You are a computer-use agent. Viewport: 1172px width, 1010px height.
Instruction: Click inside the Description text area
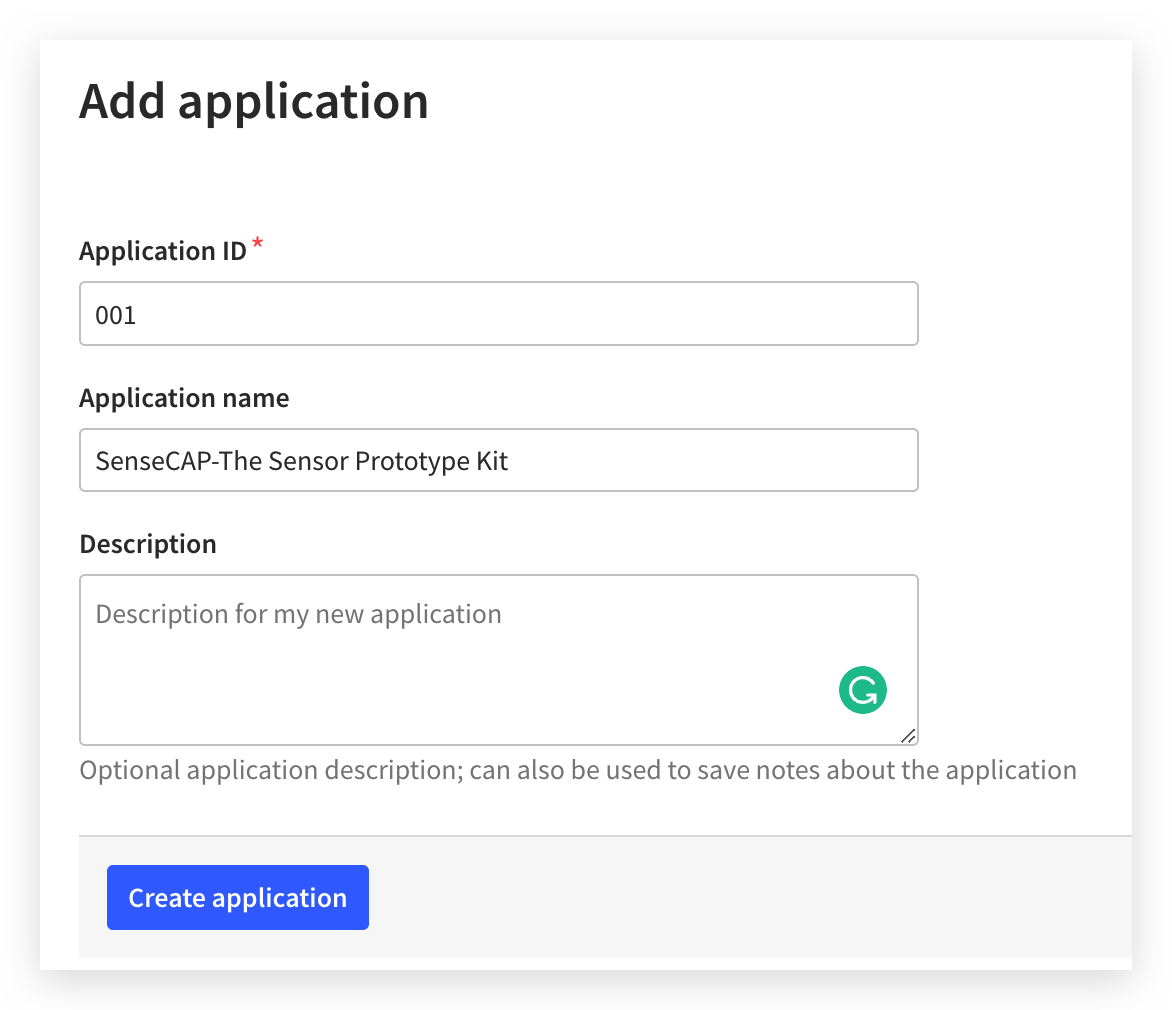click(x=499, y=660)
